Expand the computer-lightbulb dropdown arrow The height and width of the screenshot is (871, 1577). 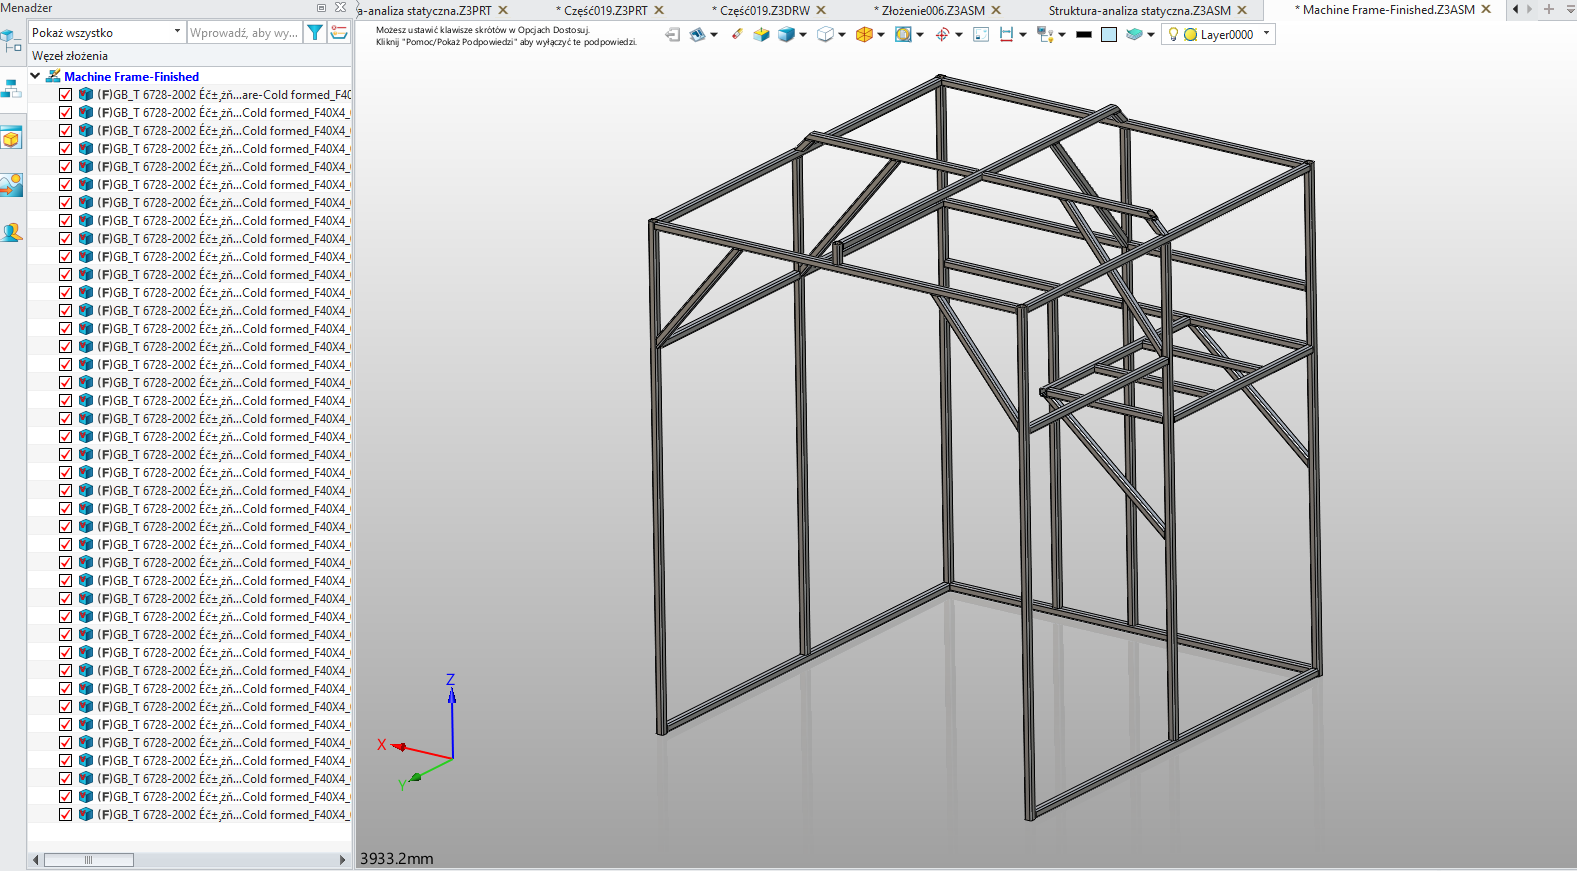coord(1062,35)
